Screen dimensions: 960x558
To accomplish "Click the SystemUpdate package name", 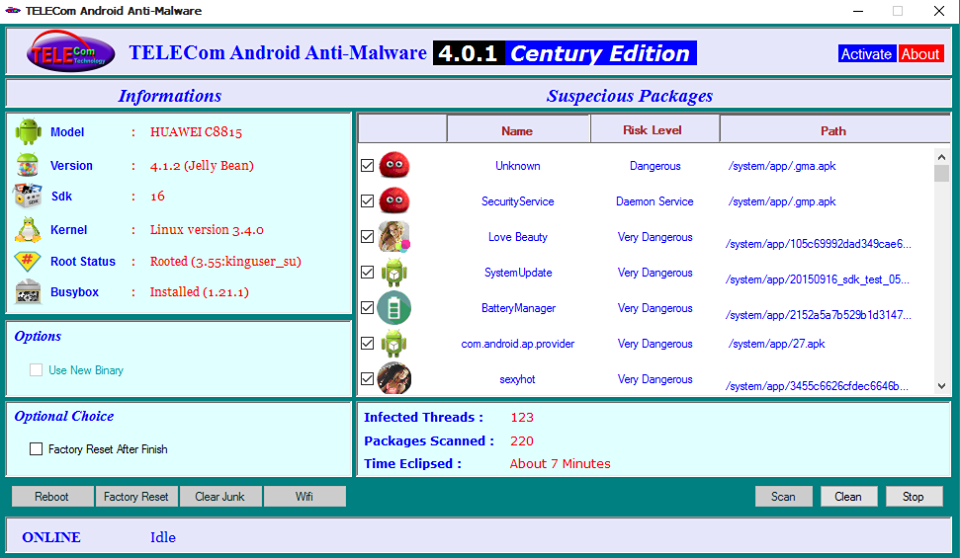I will click(518, 273).
